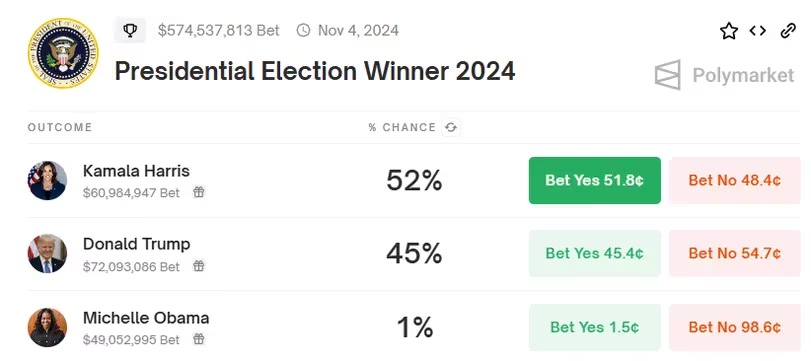Viewport: 811px width, 361px height.
Task: Copy market link via chain icon
Action: coord(788,31)
